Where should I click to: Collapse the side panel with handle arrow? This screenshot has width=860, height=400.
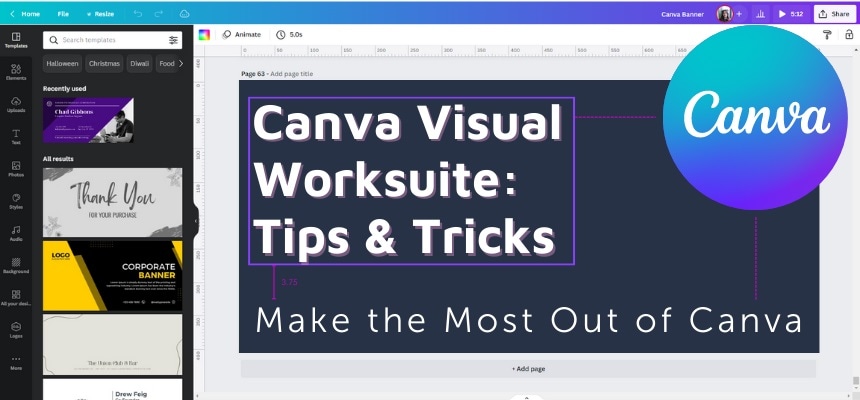pos(196,221)
